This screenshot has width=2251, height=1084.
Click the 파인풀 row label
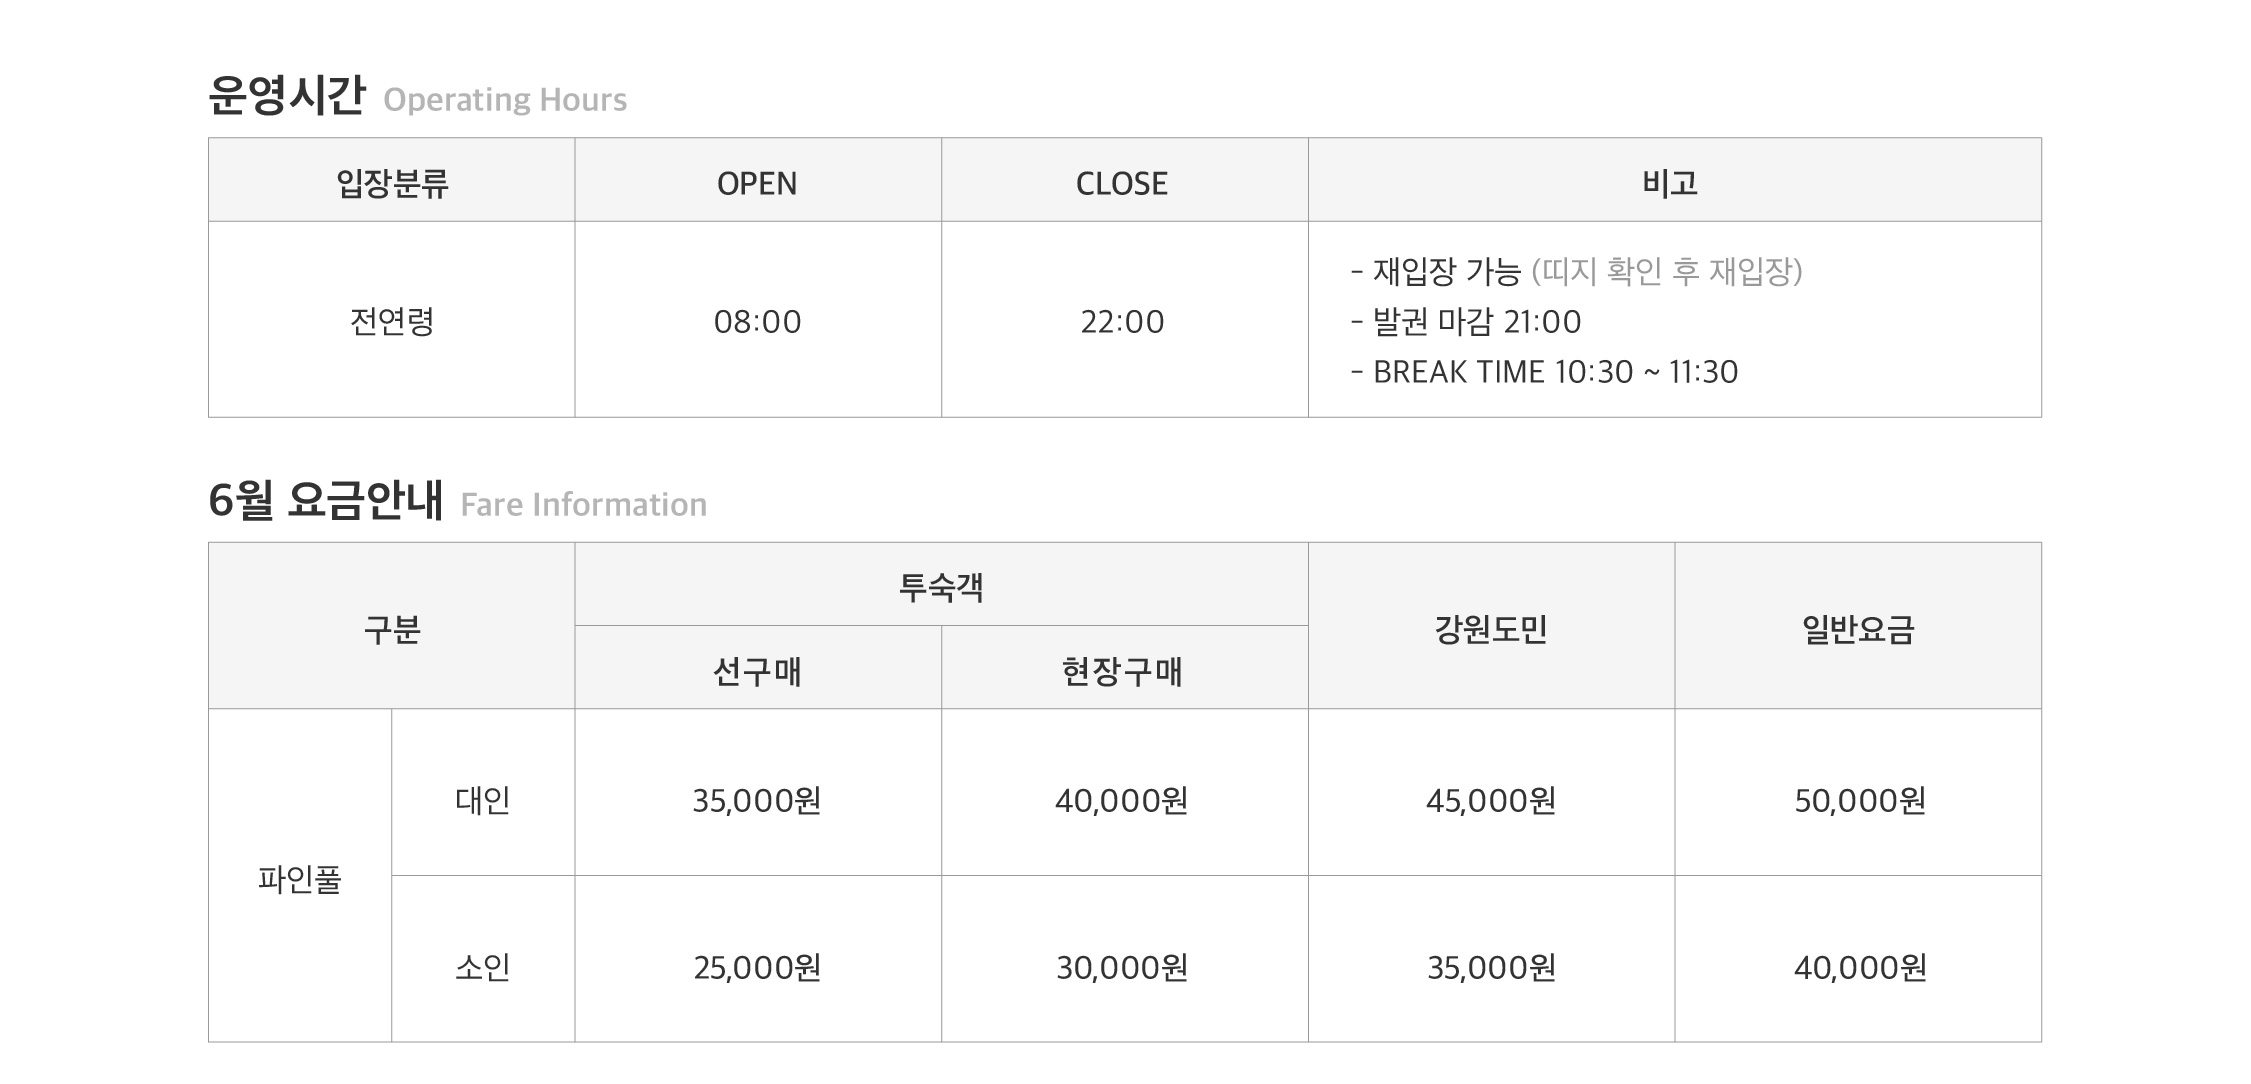pos(300,876)
